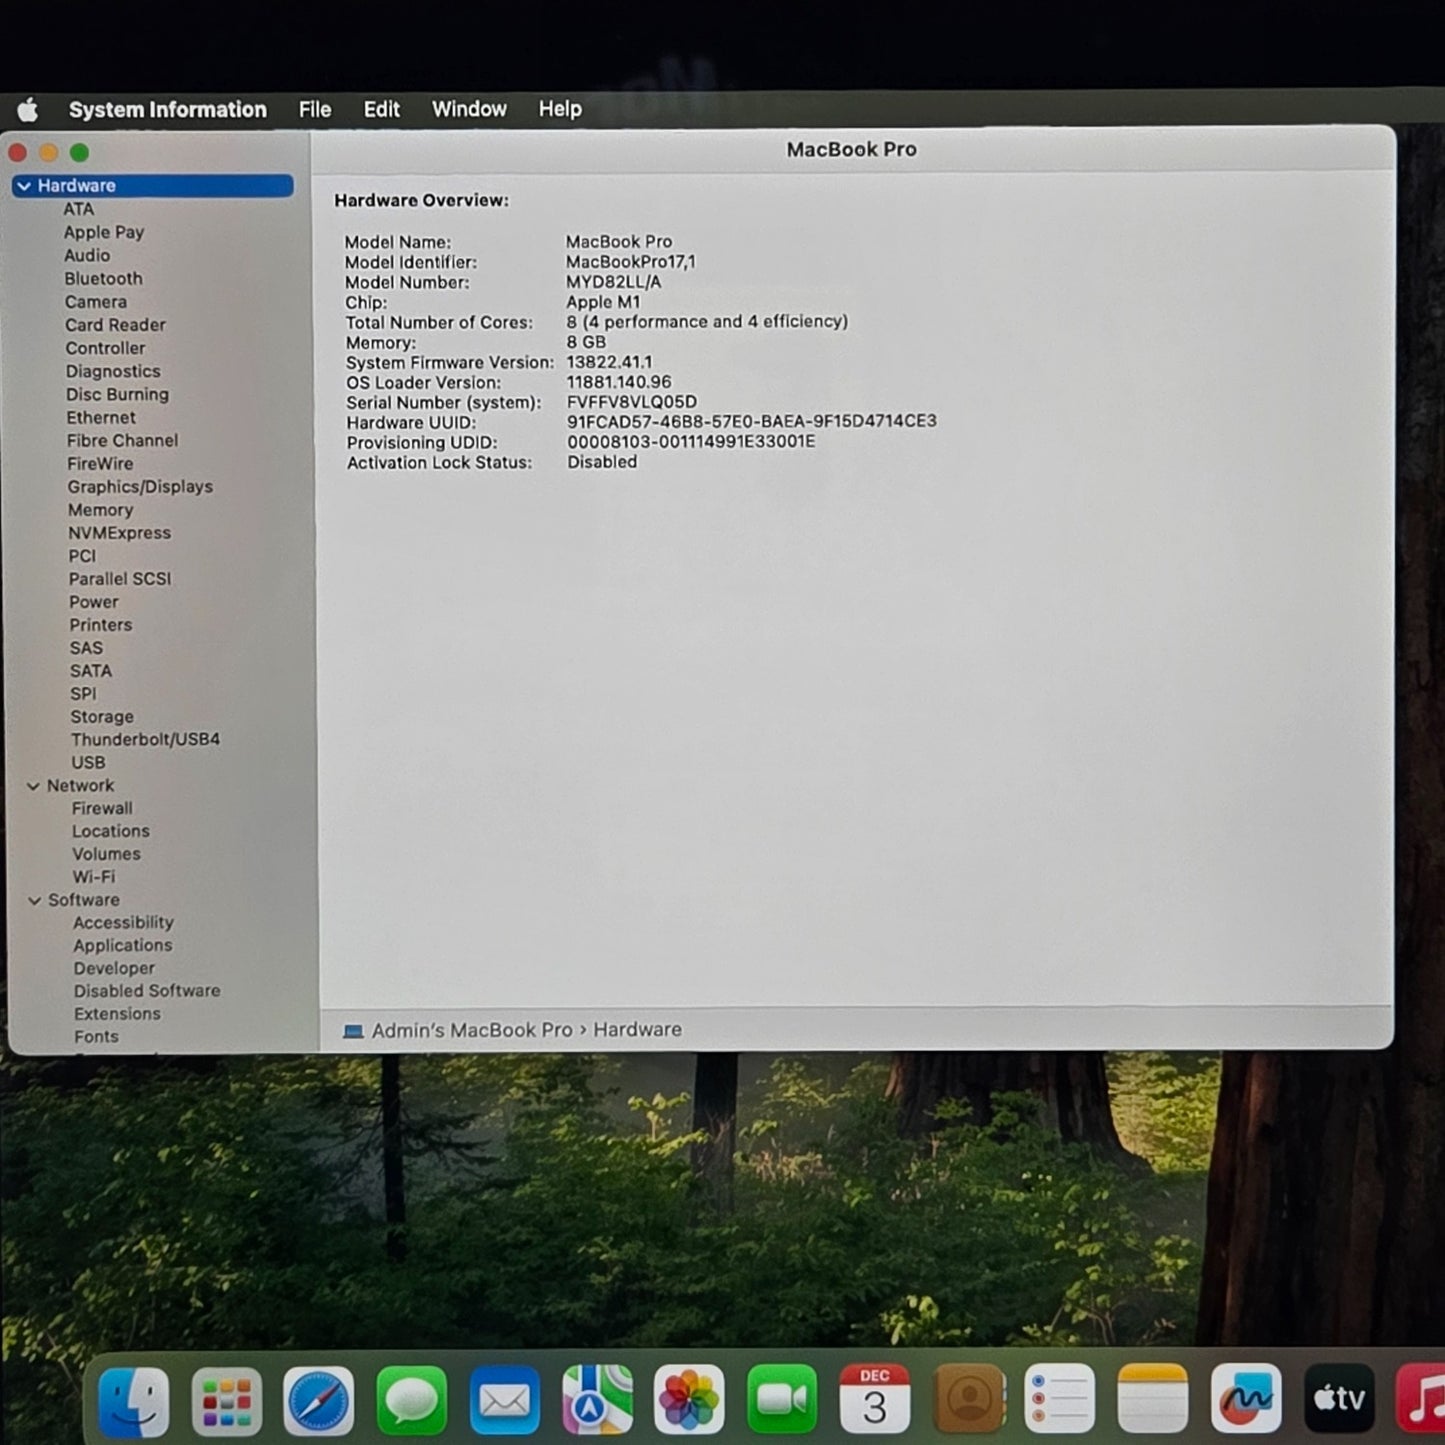1445x1445 pixels.
Task: Click the Apple menu logo
Action: (28, 110)
